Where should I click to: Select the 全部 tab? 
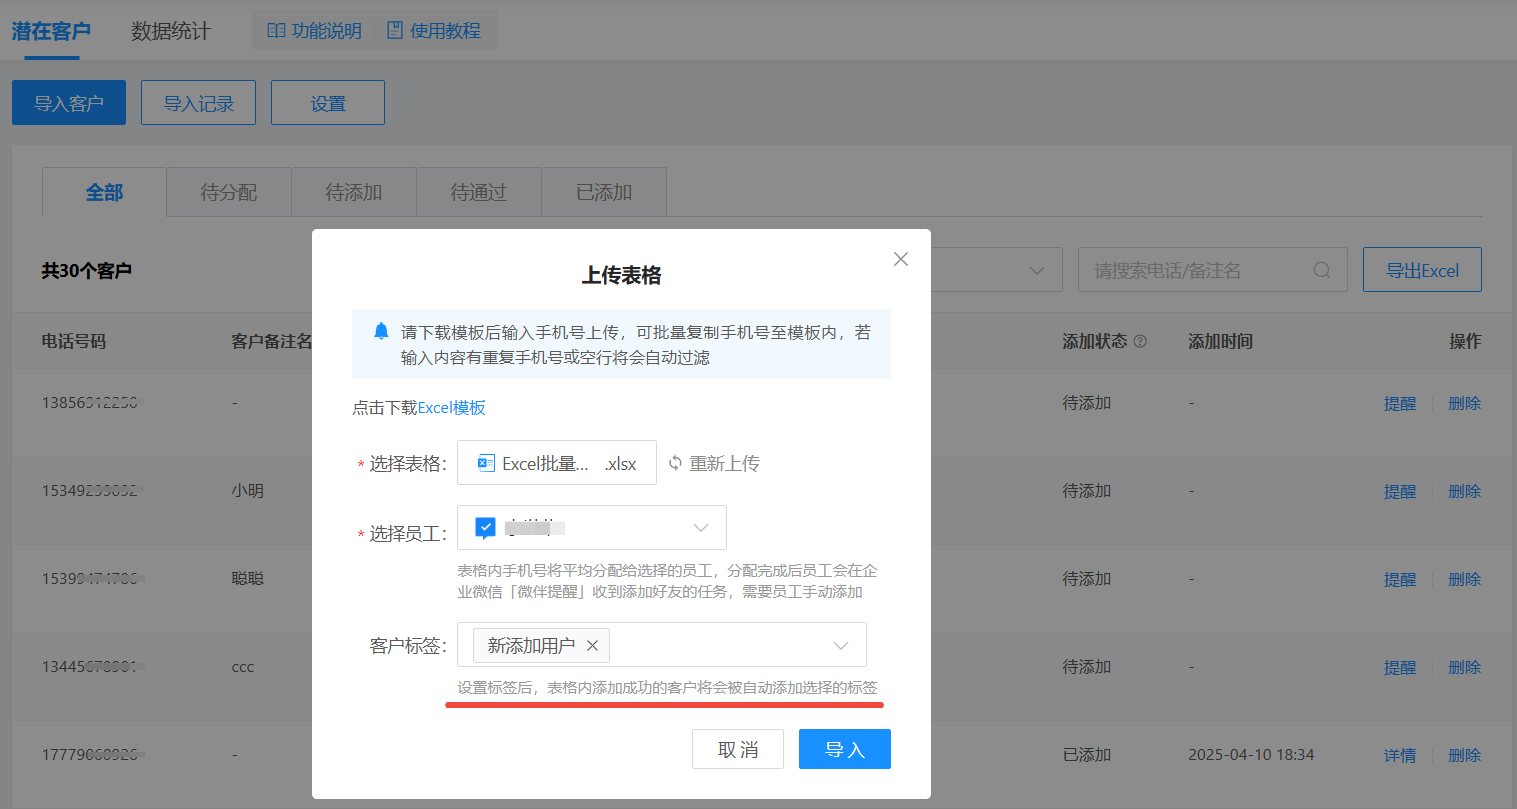(104, 192)
